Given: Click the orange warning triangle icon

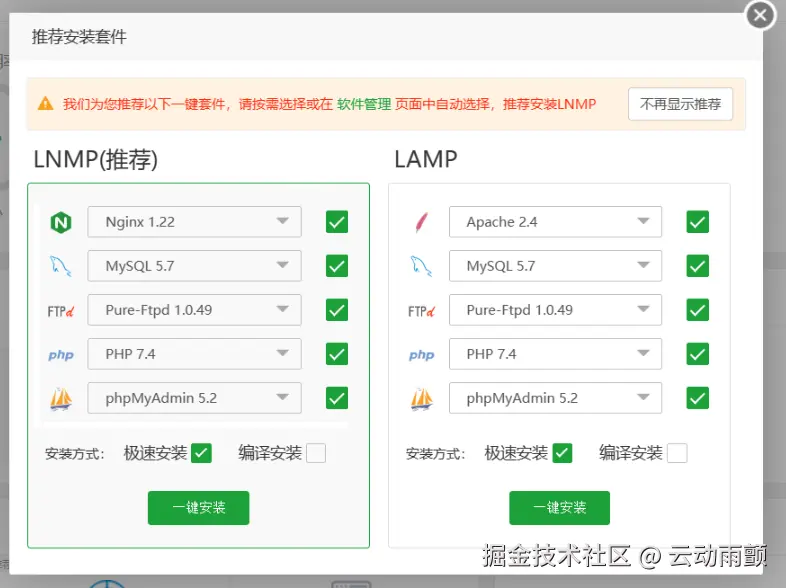Looking at the screenshot, I should point(46,103).
